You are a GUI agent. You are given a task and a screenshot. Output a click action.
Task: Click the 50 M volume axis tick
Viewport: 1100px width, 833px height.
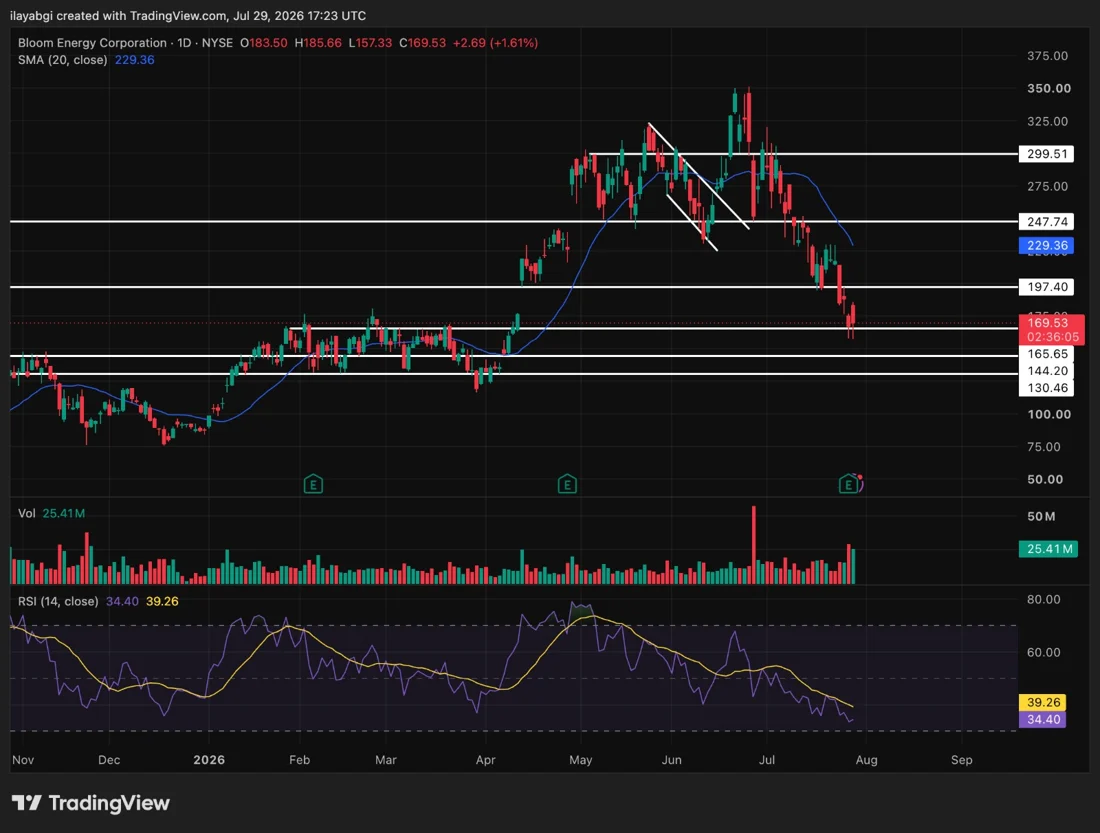1041,517
